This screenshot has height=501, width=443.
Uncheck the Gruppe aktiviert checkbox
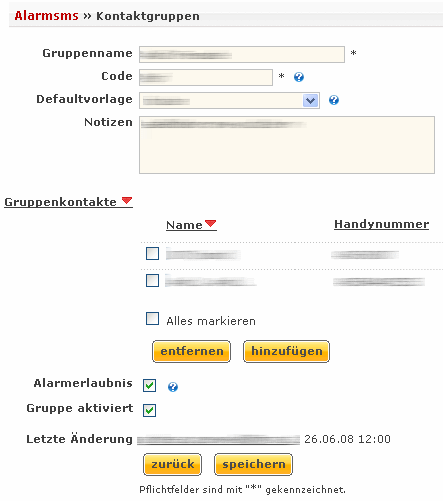[x=149, y=410]
